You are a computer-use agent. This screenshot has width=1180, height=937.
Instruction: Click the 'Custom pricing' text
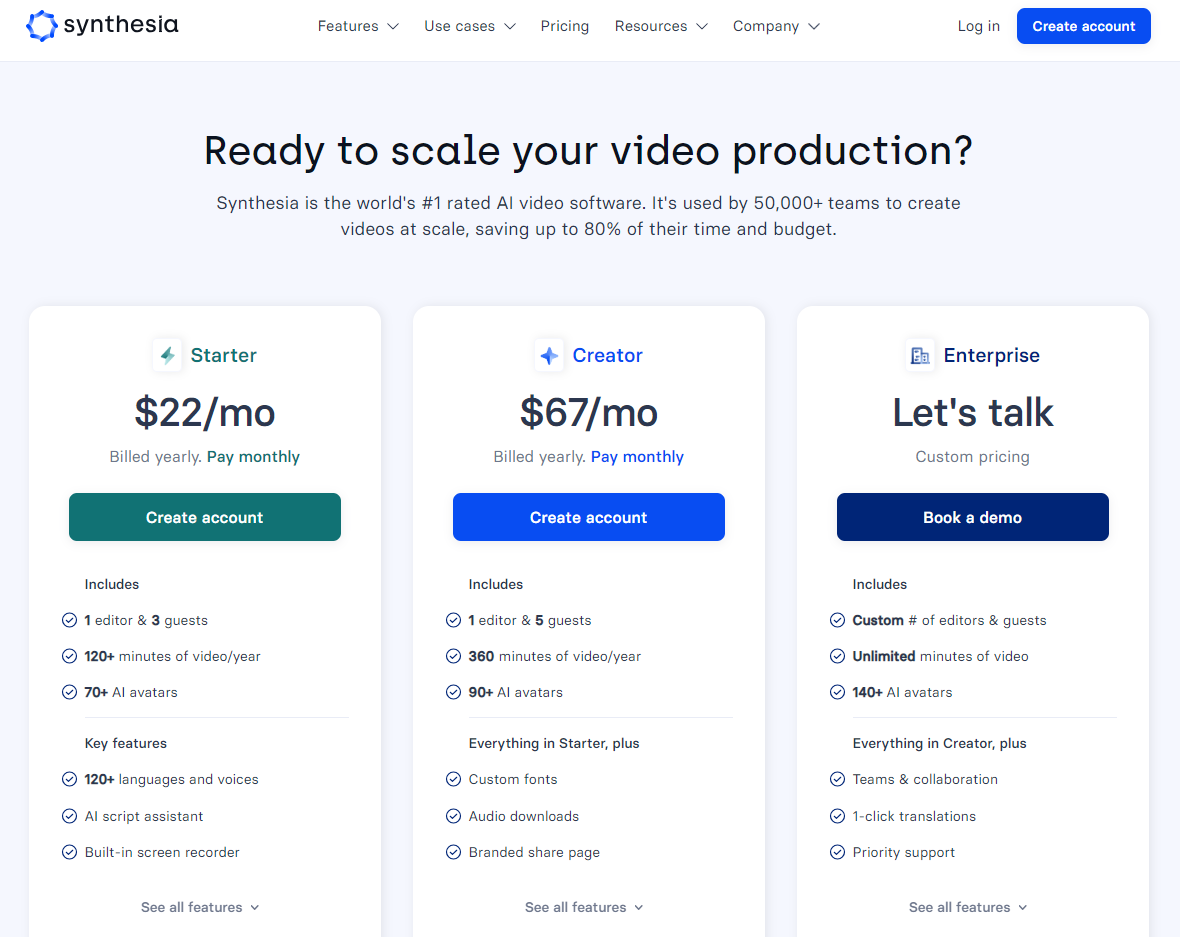[972, 457]
